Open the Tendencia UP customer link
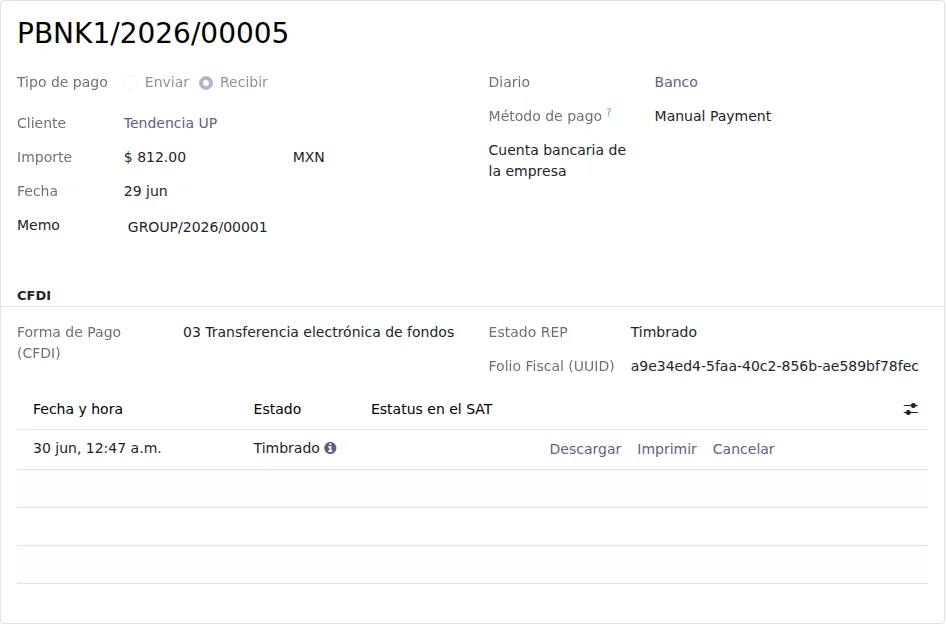This screenshot has width=946, height=624. click(170, 123)
